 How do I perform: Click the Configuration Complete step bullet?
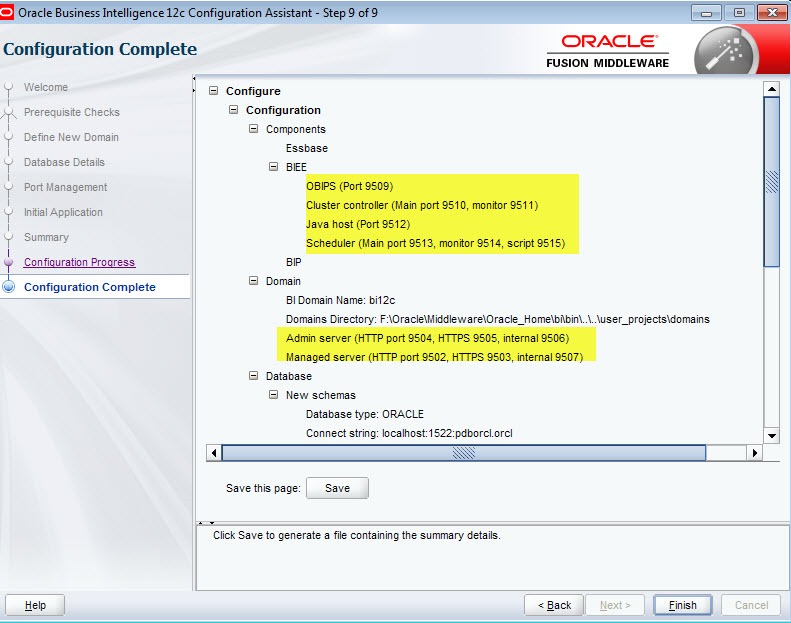(x=9, y=287)
